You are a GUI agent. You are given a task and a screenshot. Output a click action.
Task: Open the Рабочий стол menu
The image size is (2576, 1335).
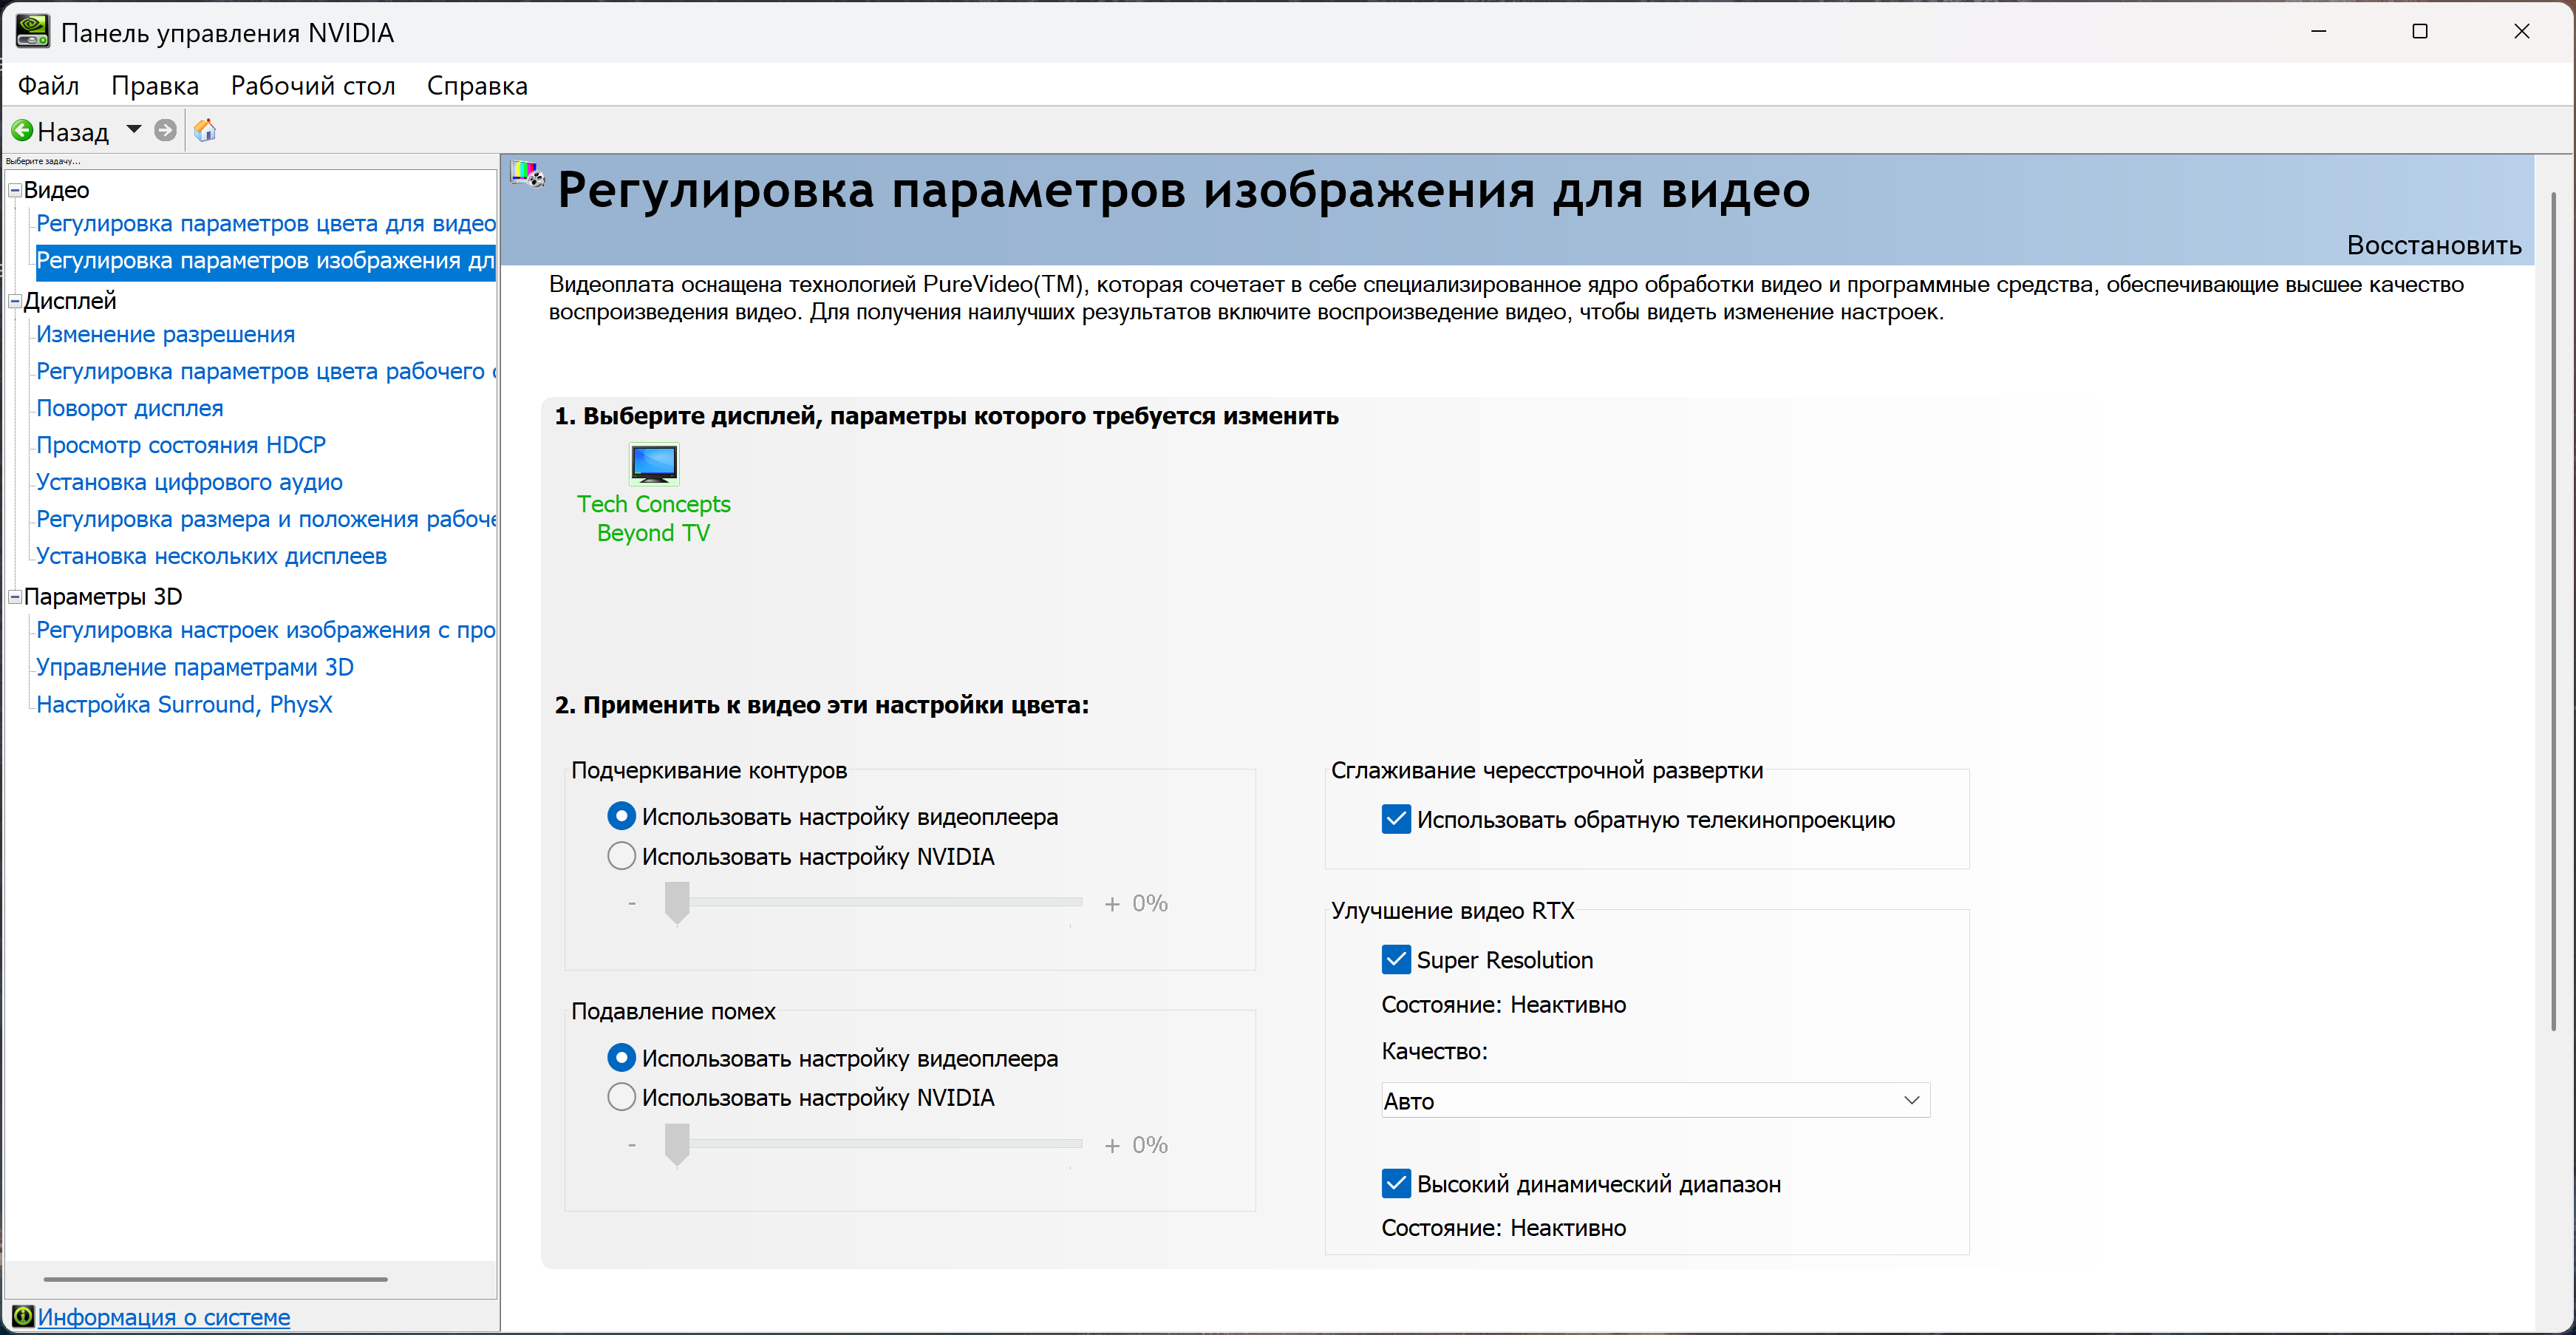click(313, 86)
